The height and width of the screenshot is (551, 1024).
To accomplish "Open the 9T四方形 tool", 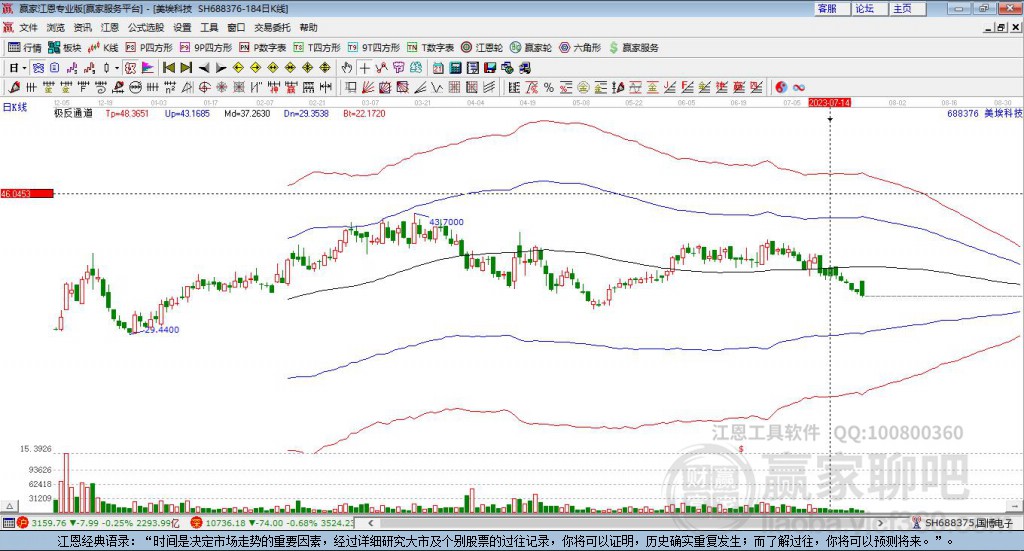I will [x=374, y=48].
